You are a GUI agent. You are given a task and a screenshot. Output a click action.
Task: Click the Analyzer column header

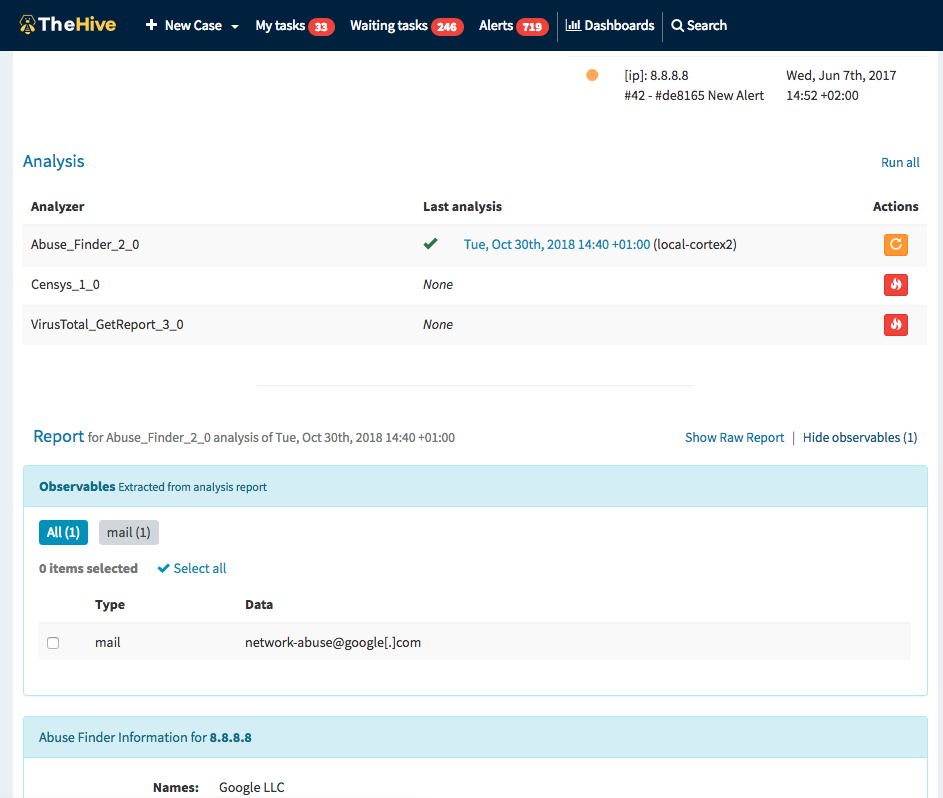click(x=58, y=206)
